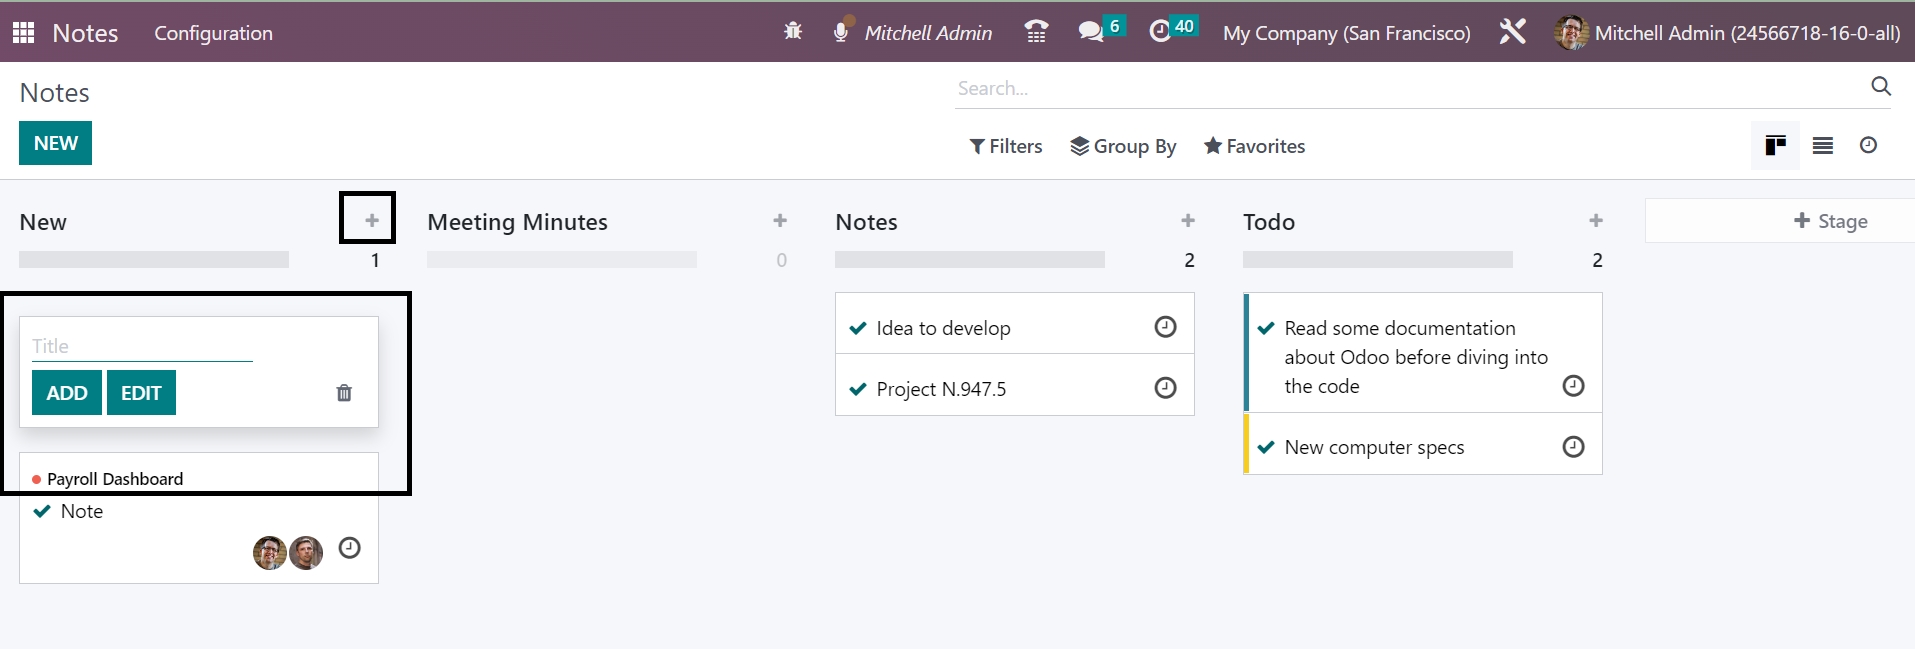Open the VoIP phone icon
Viewport: 1915px width, 649px height.
click(x=1036, y=32)
